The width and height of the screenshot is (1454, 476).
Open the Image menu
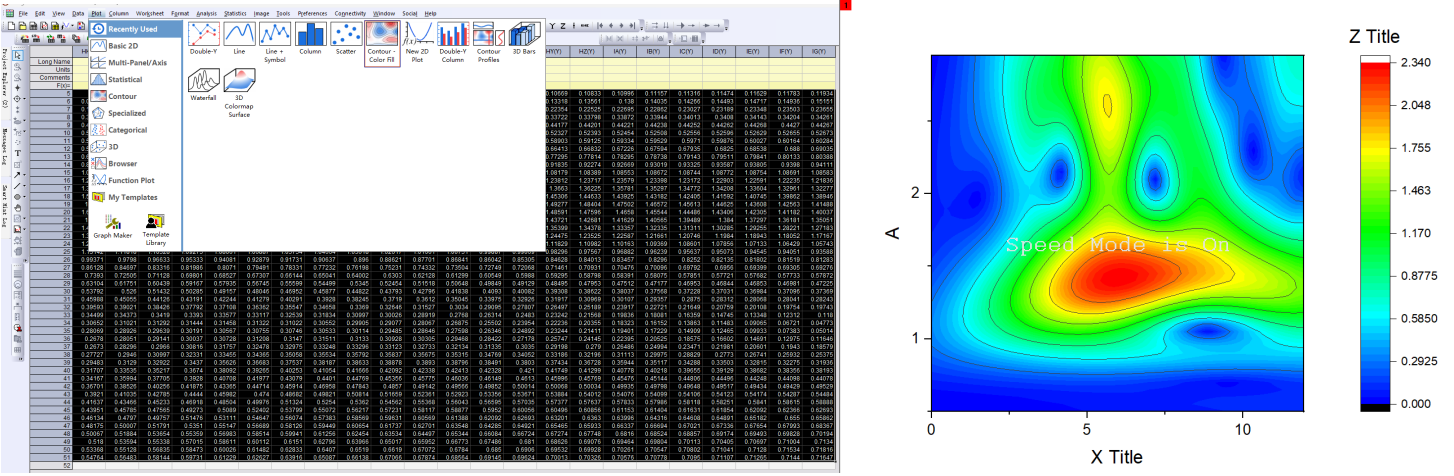263,13
